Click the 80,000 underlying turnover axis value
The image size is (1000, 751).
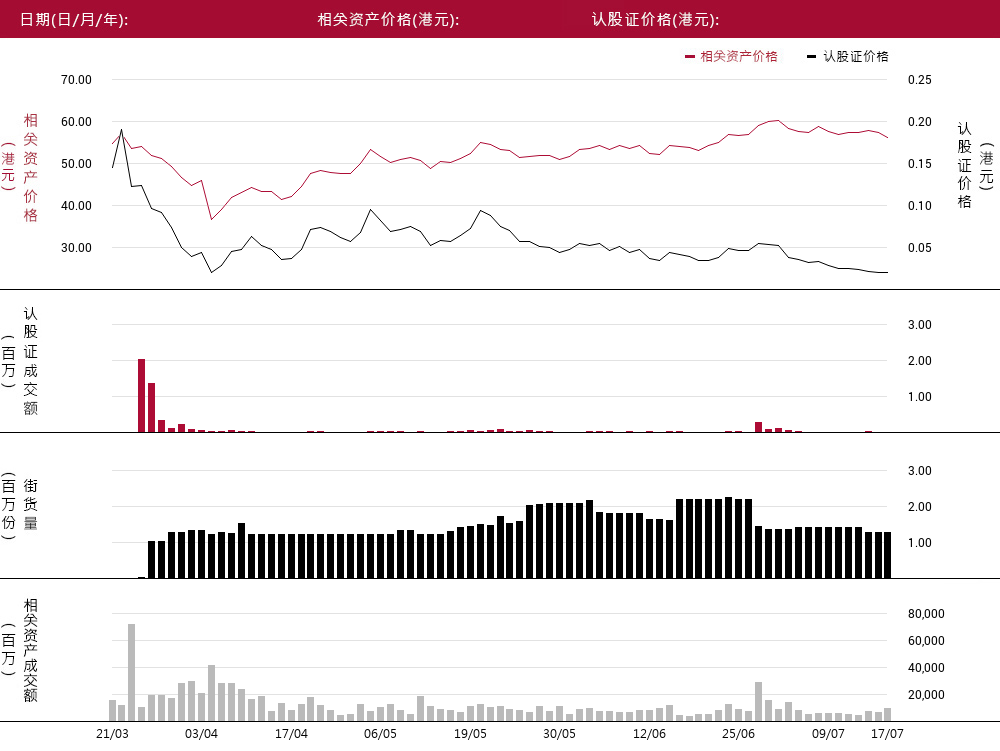point(926,614)
